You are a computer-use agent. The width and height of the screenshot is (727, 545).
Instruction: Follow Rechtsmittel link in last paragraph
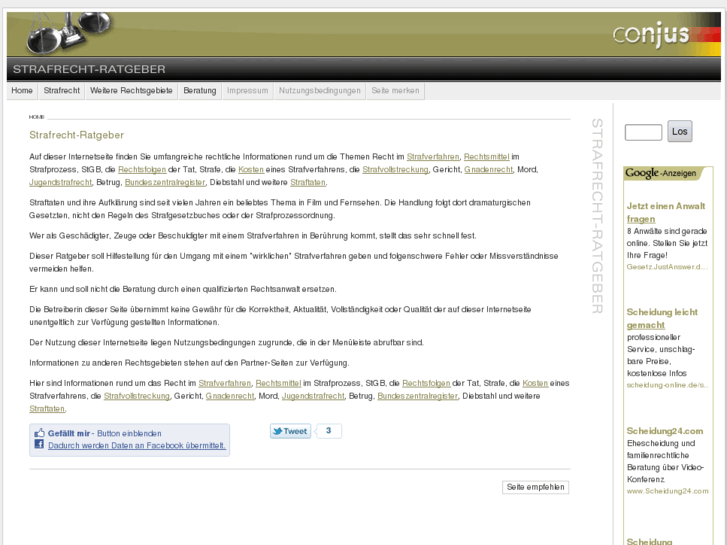tap(278, 383)
